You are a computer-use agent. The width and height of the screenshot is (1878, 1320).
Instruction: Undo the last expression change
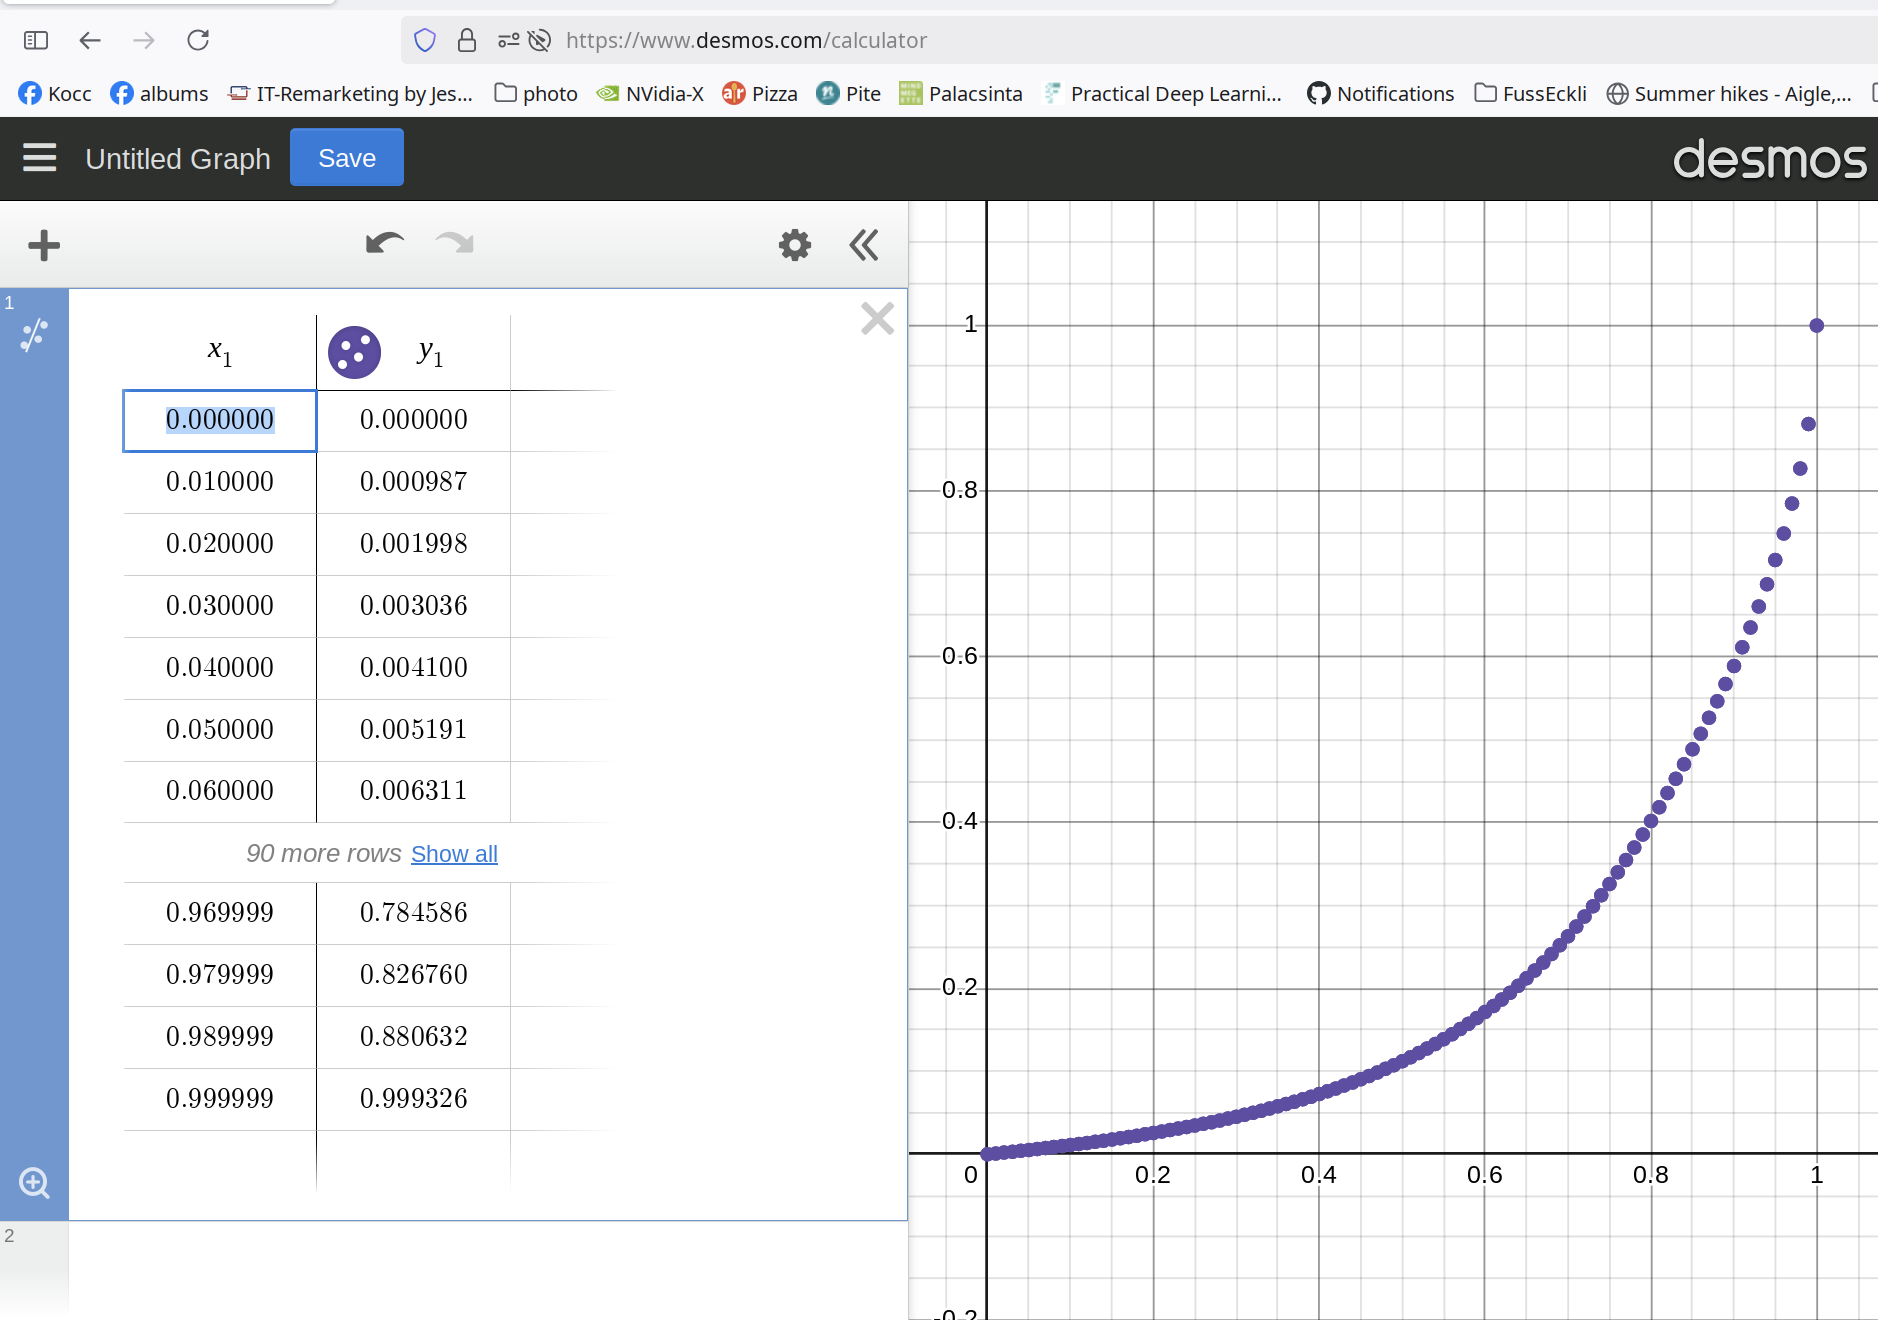[384, 244]
